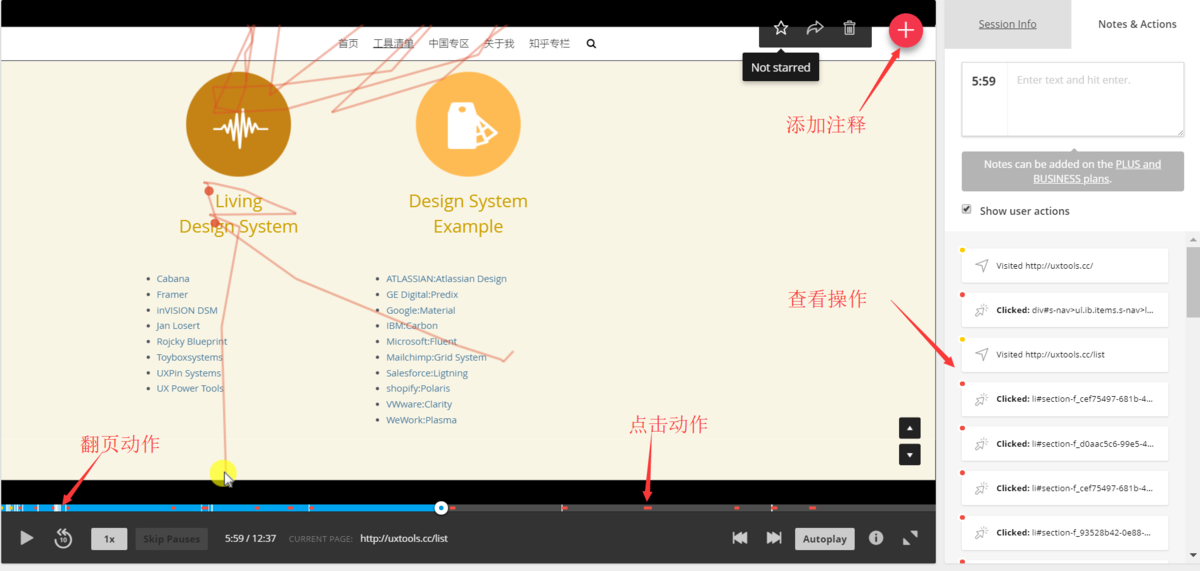
Task: Open 首页 in the site navigation
Action: tap(348, 44)
